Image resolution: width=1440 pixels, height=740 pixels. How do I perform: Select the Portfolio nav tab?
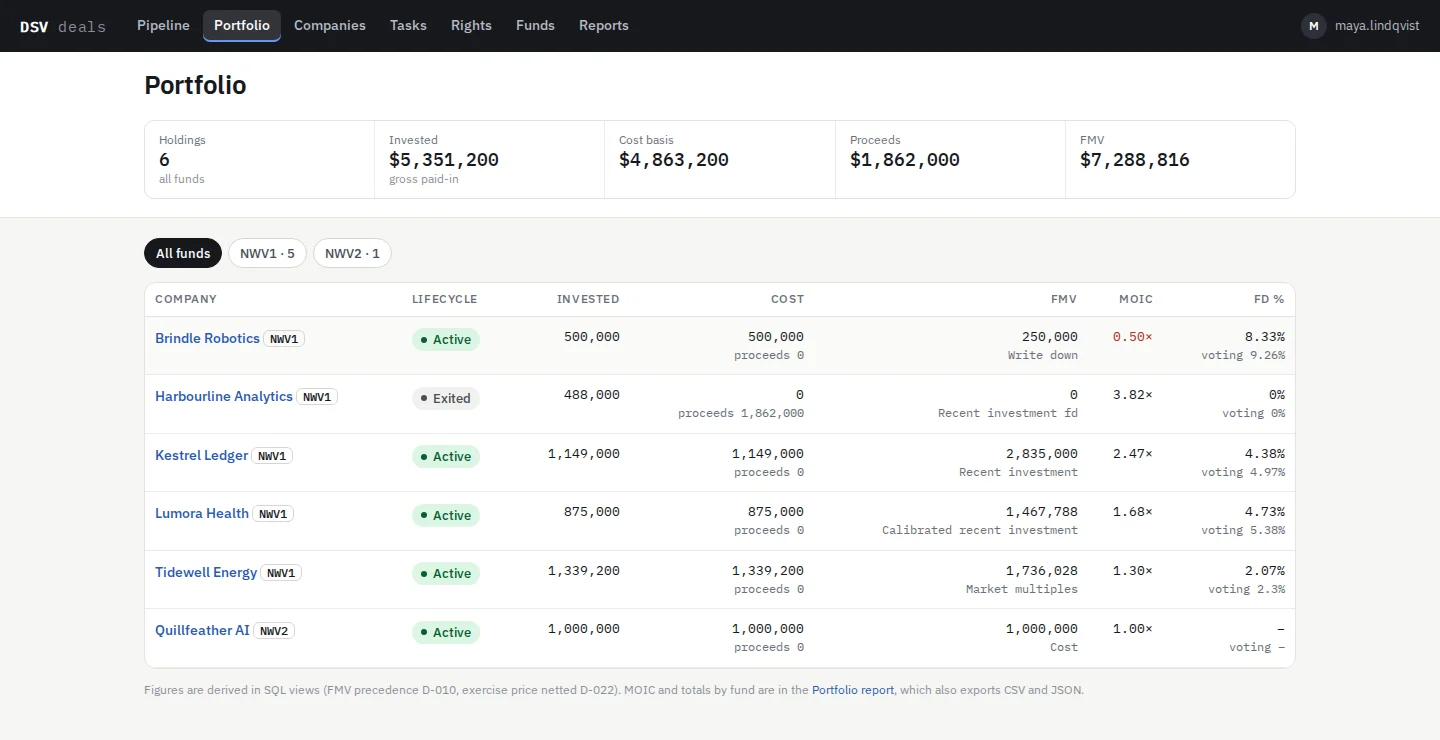point(242,25)
